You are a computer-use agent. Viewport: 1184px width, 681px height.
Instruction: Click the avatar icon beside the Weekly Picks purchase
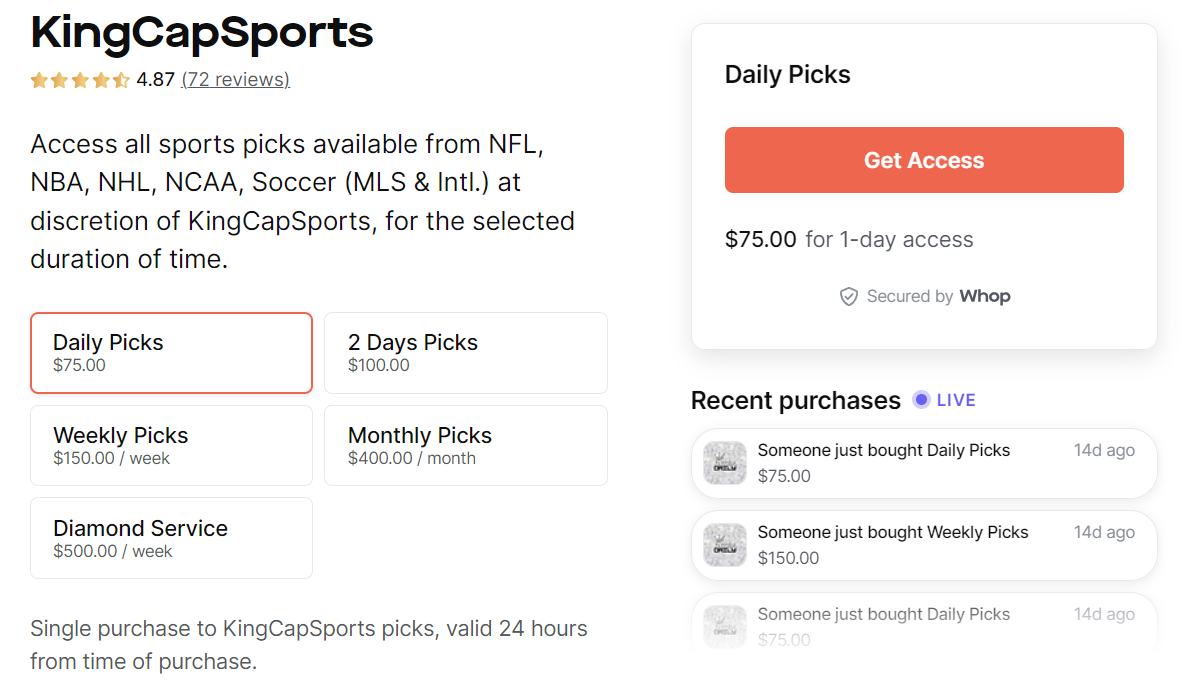[x=724, y=545]
